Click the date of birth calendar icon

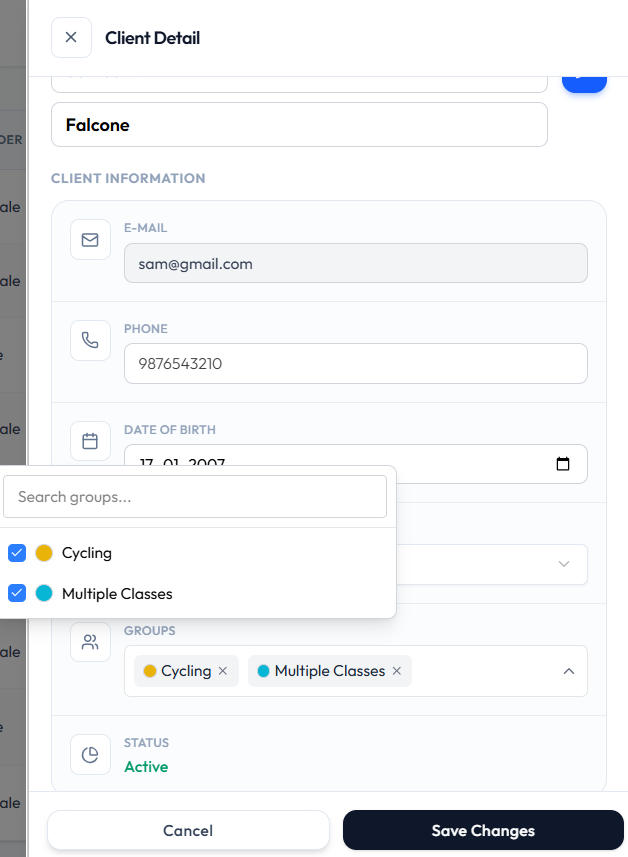pos(90,441)
